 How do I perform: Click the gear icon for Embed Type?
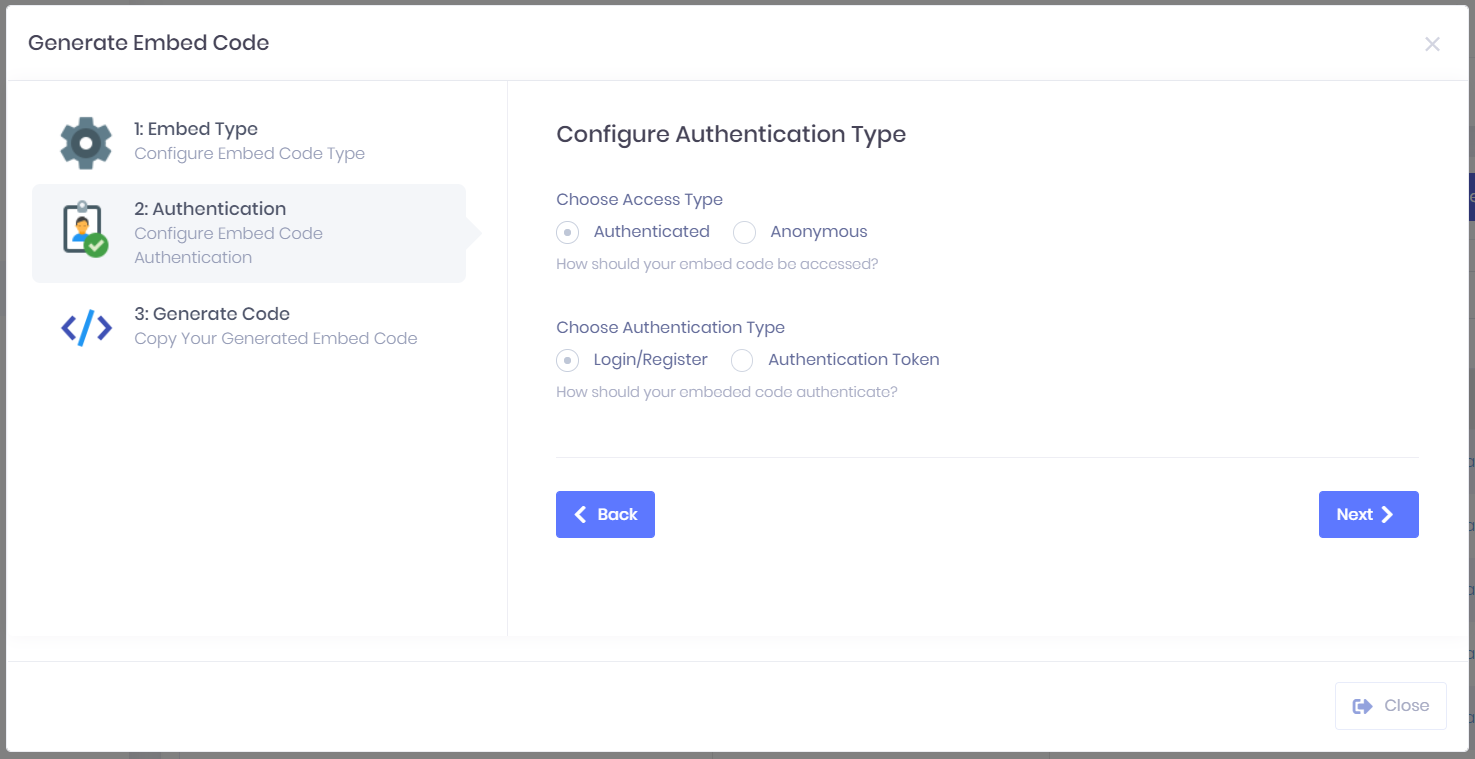coord(86,142)
